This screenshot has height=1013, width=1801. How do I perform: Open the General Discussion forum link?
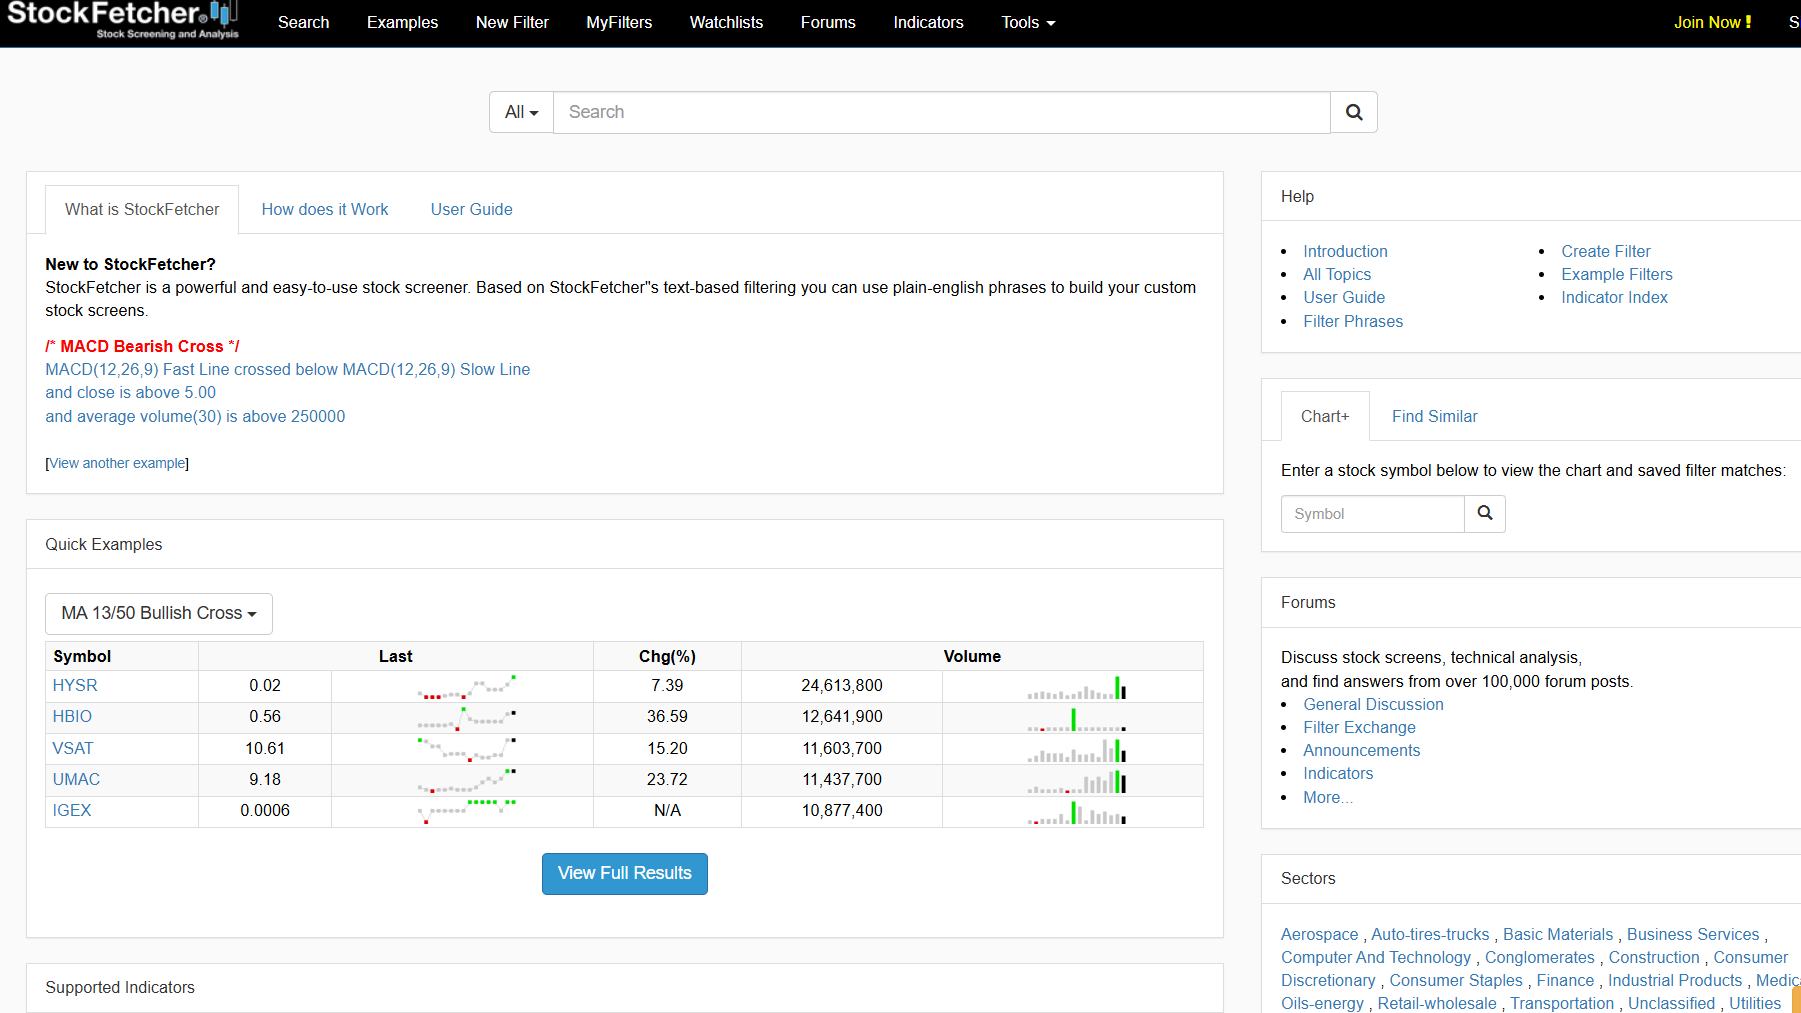1373,704
